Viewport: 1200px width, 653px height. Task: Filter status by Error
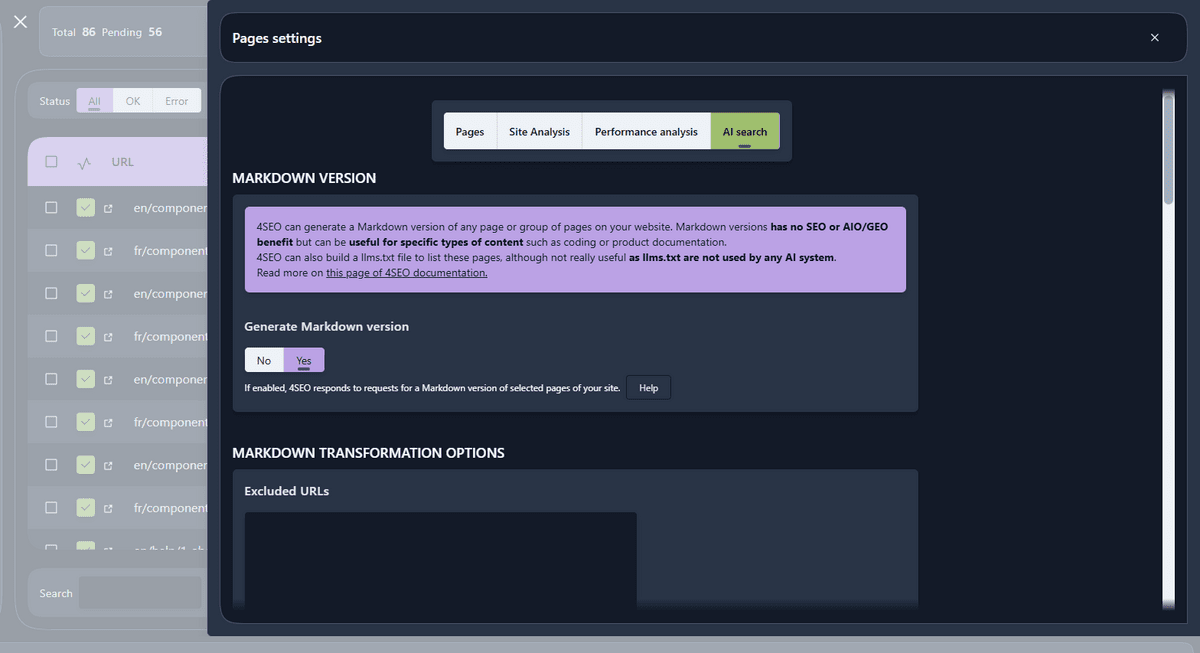[177, 101]
